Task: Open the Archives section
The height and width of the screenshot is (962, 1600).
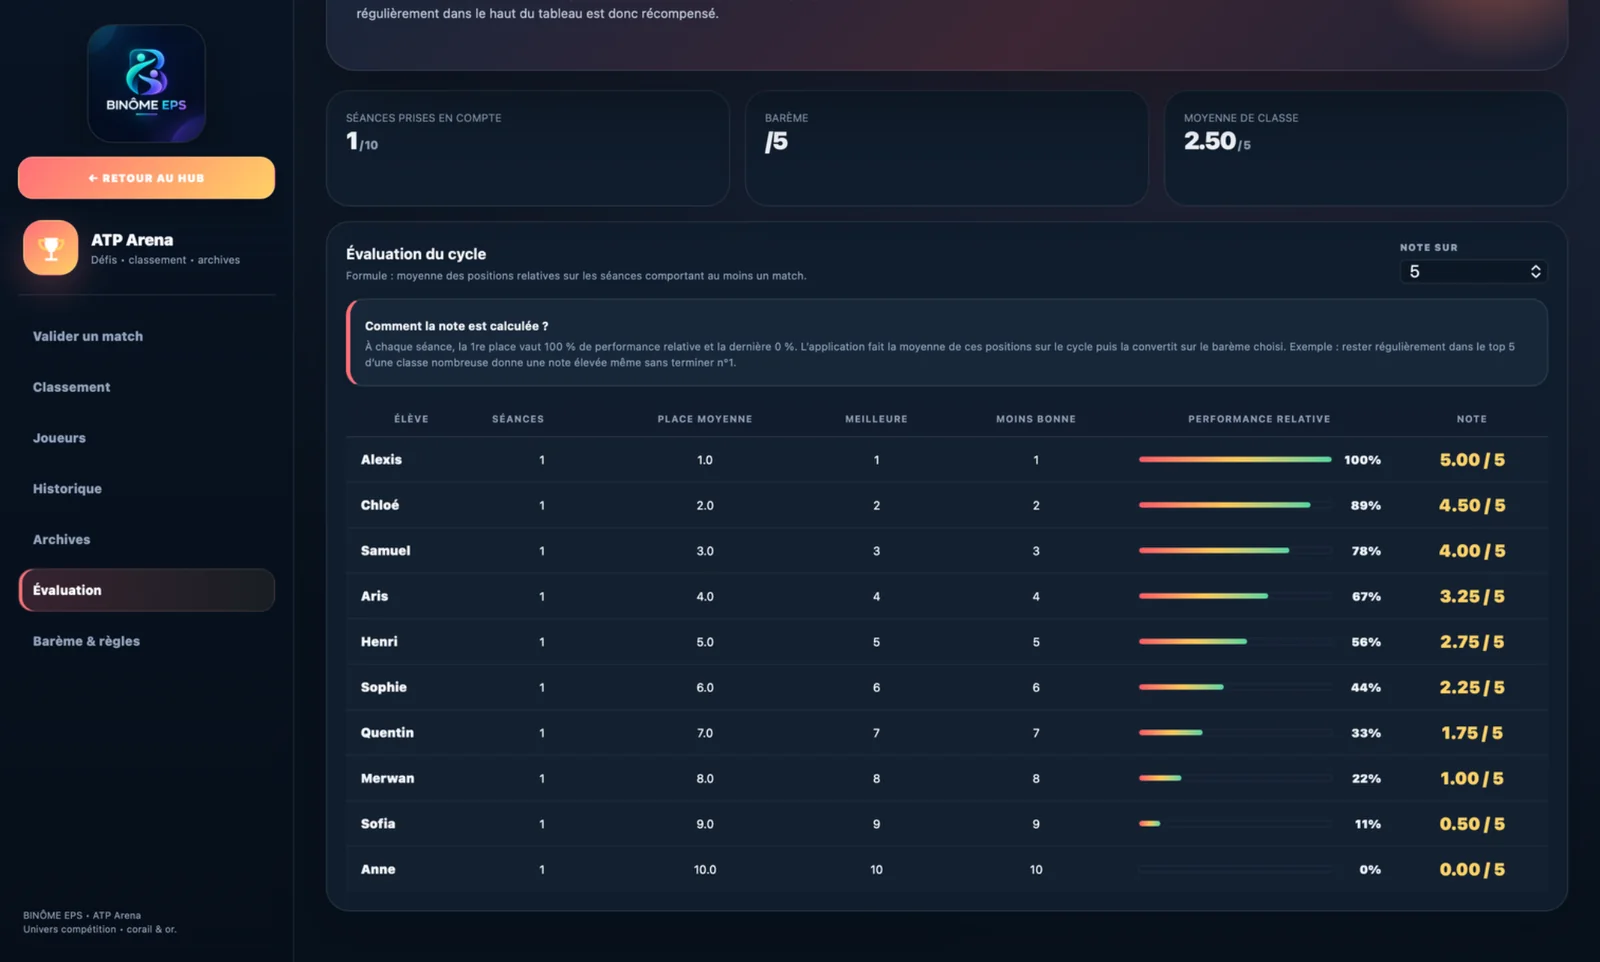Action: pos(61,539)
